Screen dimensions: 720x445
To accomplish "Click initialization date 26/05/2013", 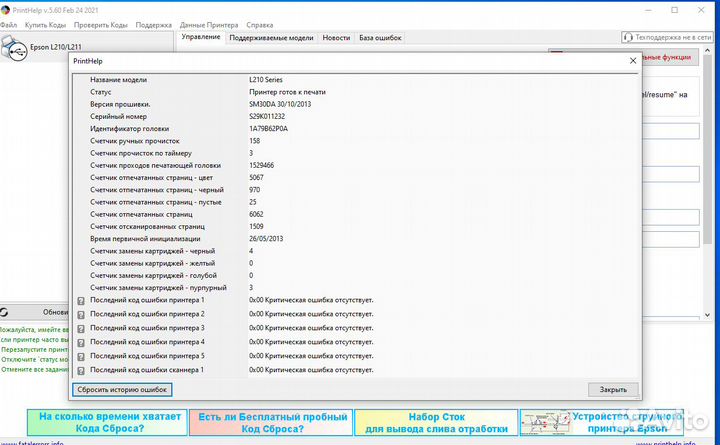I will pos(266,239).
